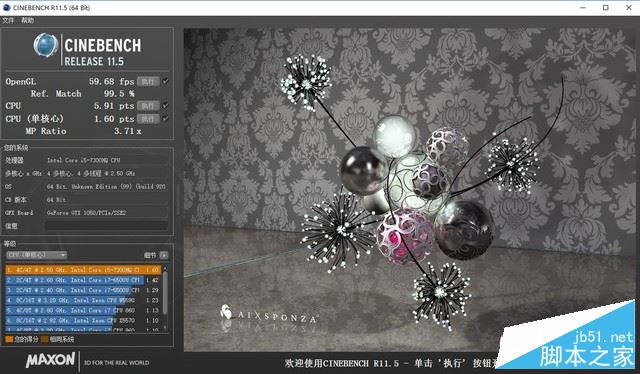Screen dimensions: 640x374
Task: Click the OpenGL 59.68 fps value
Action: tap(111, 82)
